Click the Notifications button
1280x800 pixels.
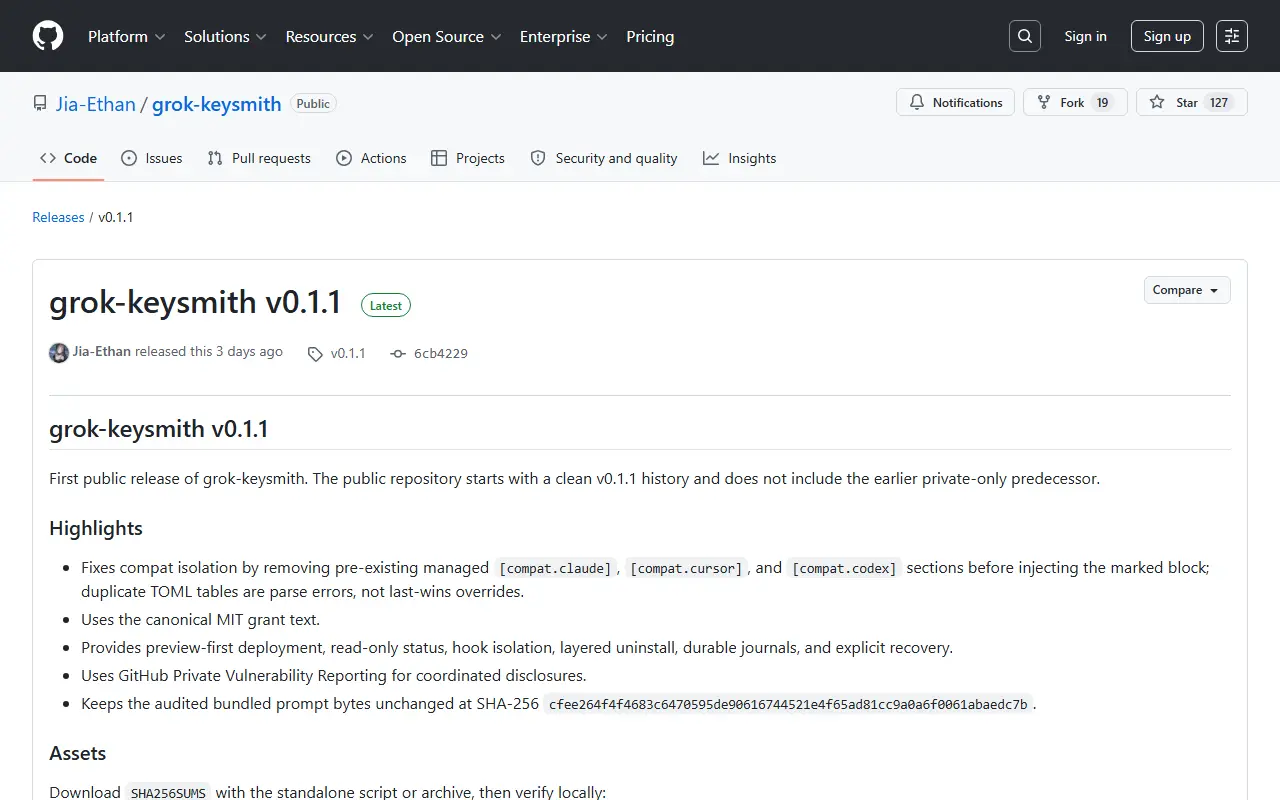tap(956, 102)
